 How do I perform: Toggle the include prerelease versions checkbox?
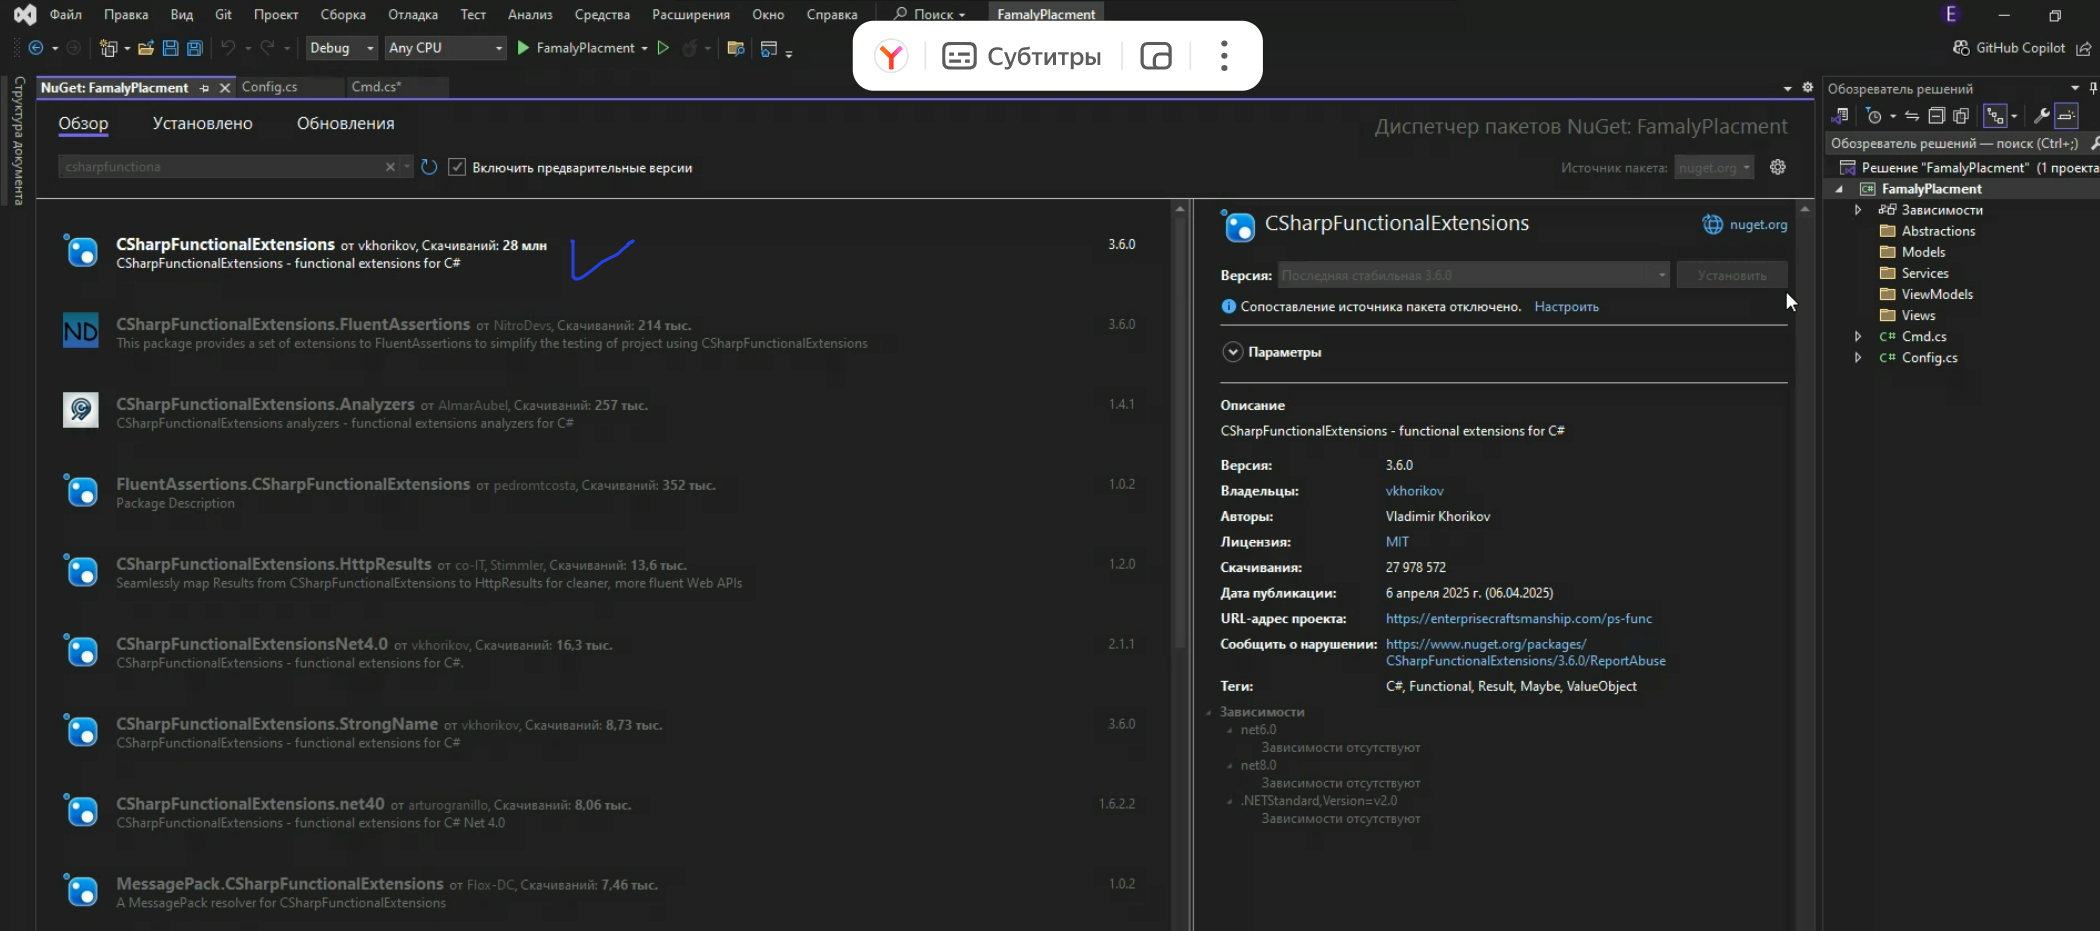point(457,167)
